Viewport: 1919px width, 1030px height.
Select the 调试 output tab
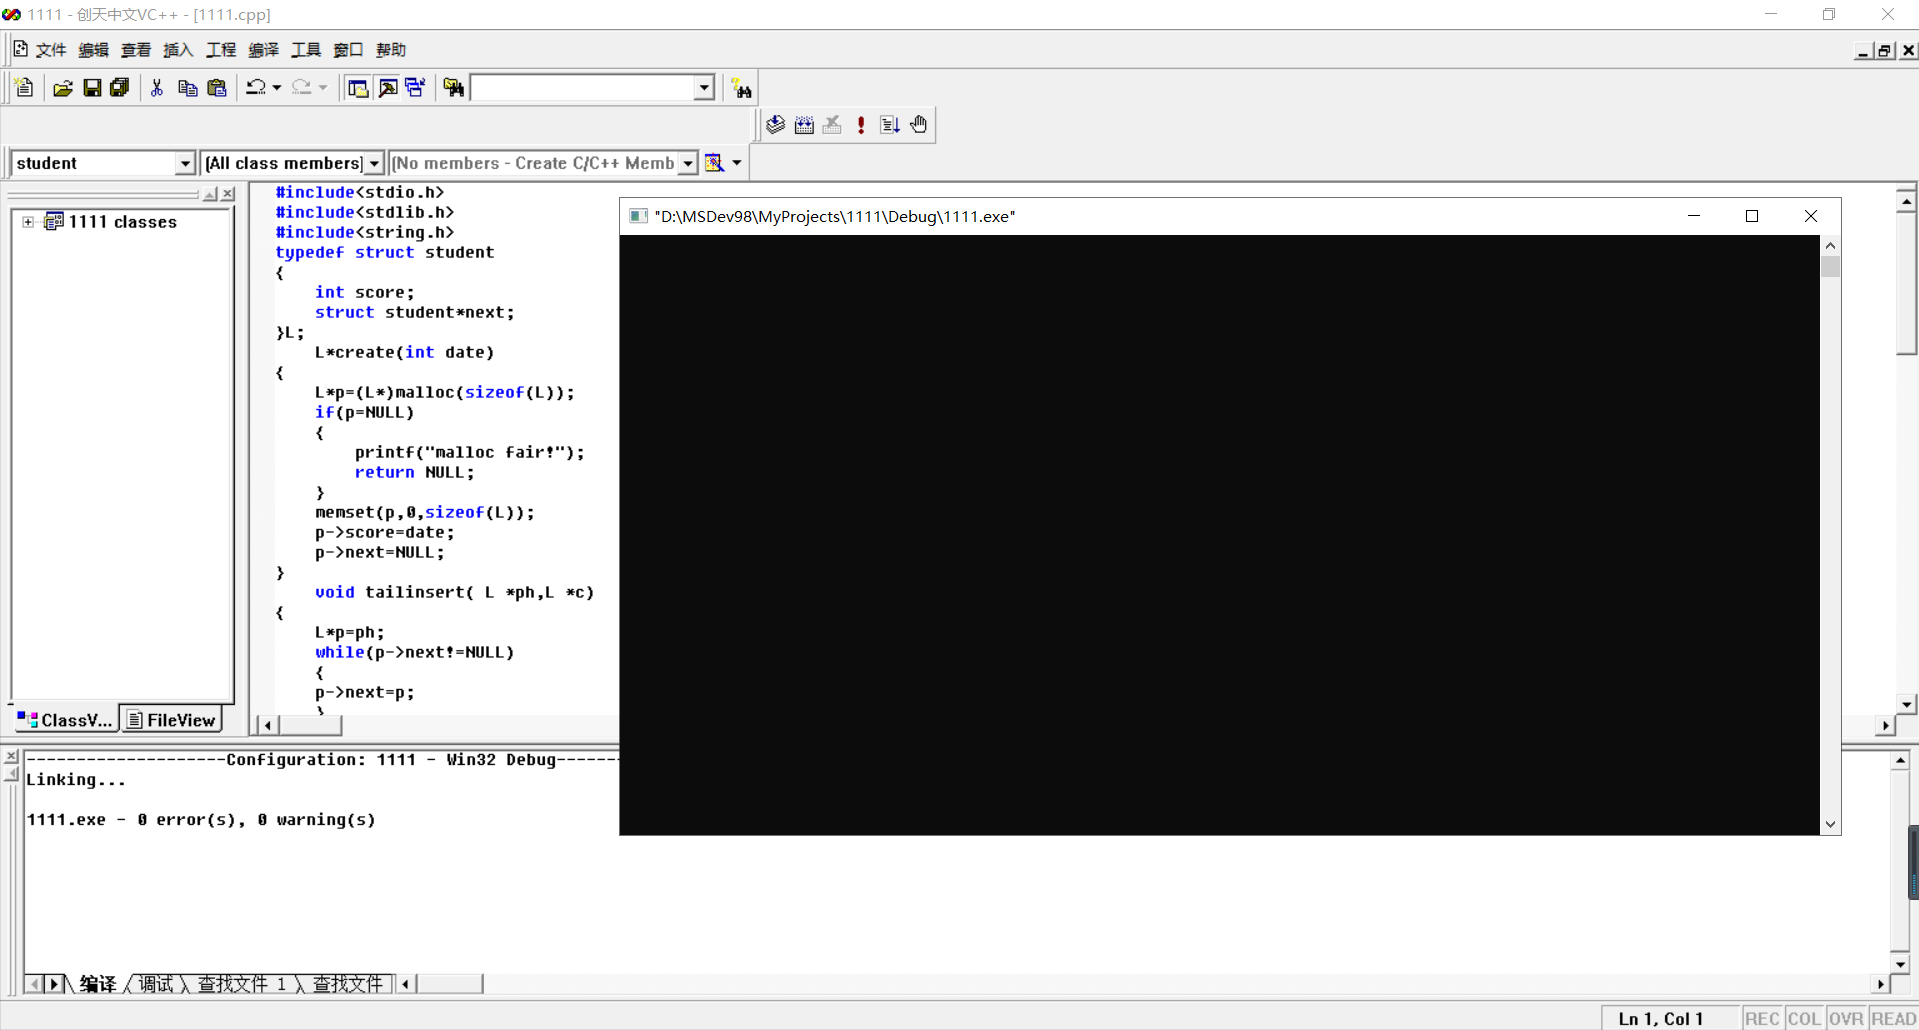(155, 984)
